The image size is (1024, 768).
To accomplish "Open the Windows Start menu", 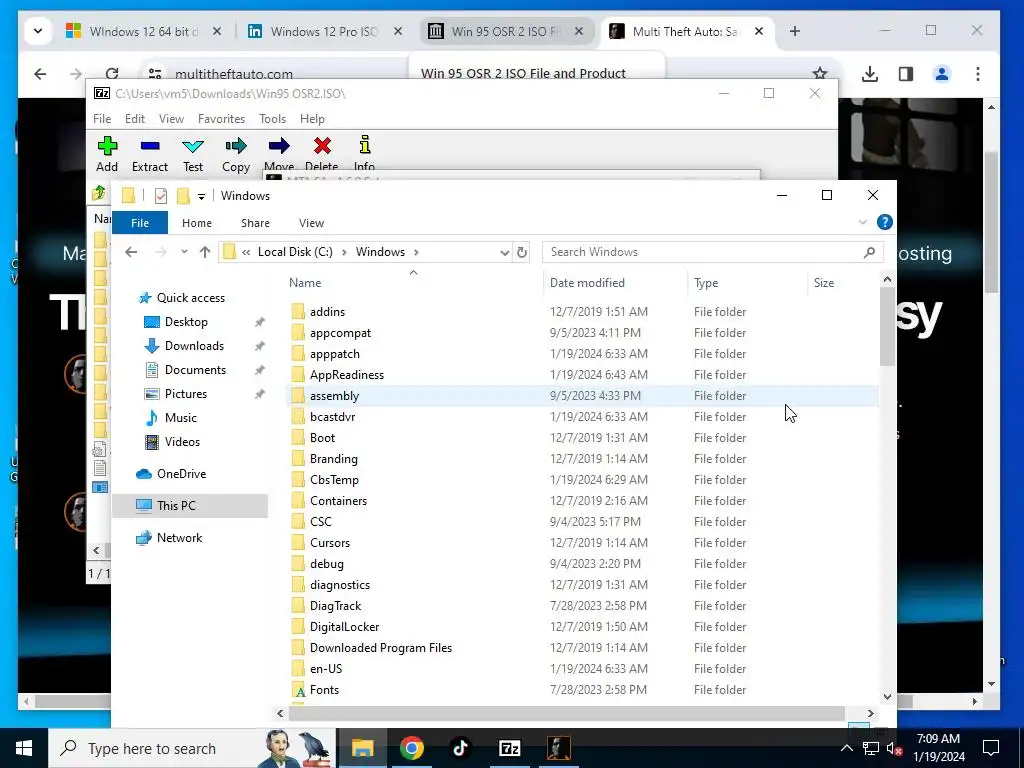I will pyautogui.click(x=24, y=748).
